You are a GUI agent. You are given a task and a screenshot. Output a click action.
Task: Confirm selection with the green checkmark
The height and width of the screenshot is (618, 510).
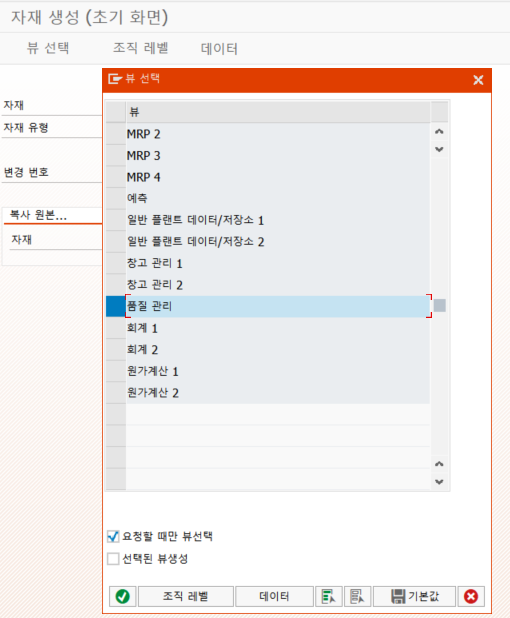coord(123,596)
